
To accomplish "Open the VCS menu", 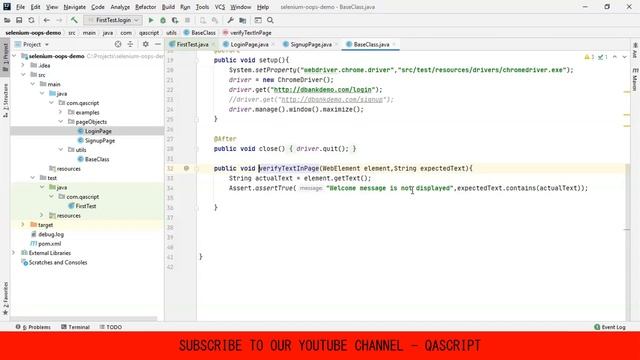I will pyautogui.click(x=220, y=7).
